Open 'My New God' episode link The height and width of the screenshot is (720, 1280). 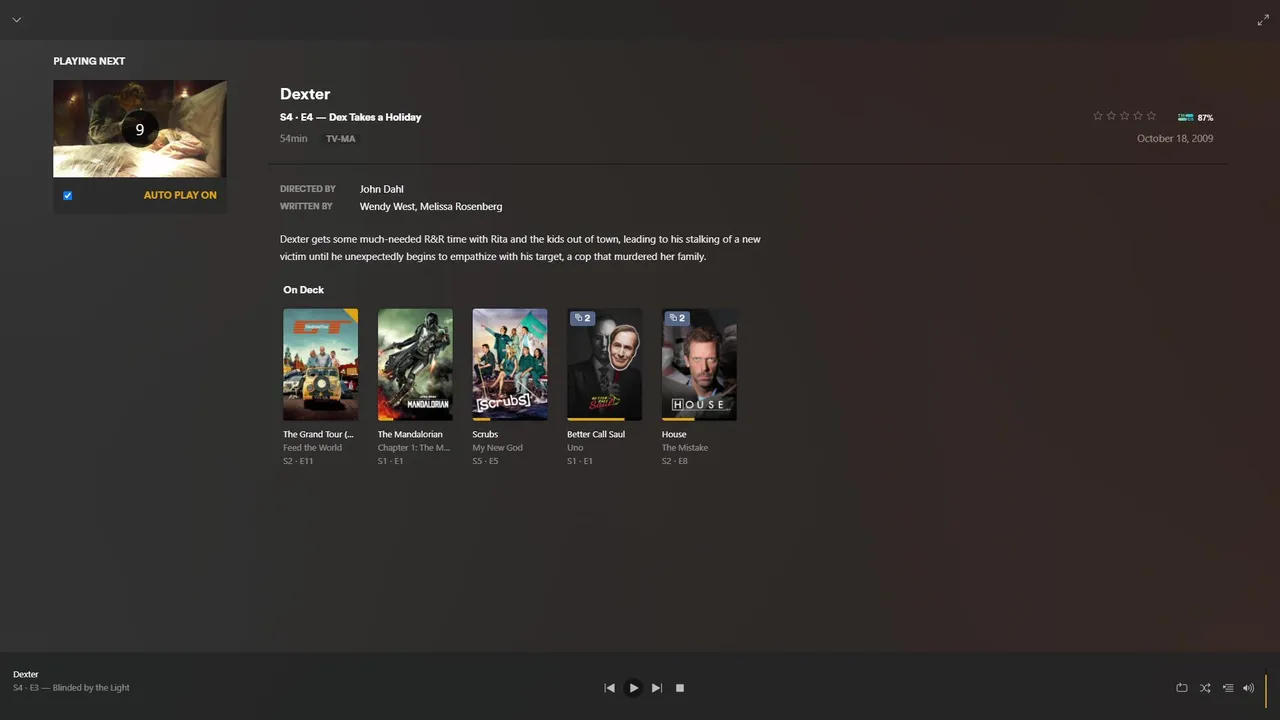[497, 448]
